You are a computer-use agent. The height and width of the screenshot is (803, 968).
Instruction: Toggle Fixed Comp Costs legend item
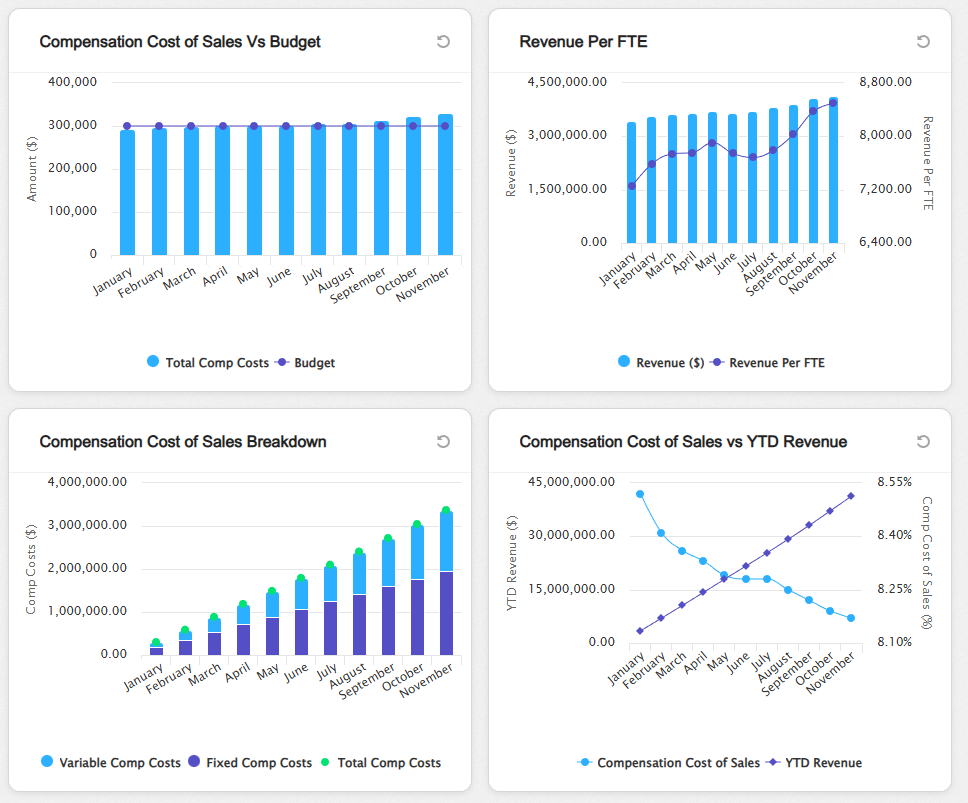tap(249, 762)
